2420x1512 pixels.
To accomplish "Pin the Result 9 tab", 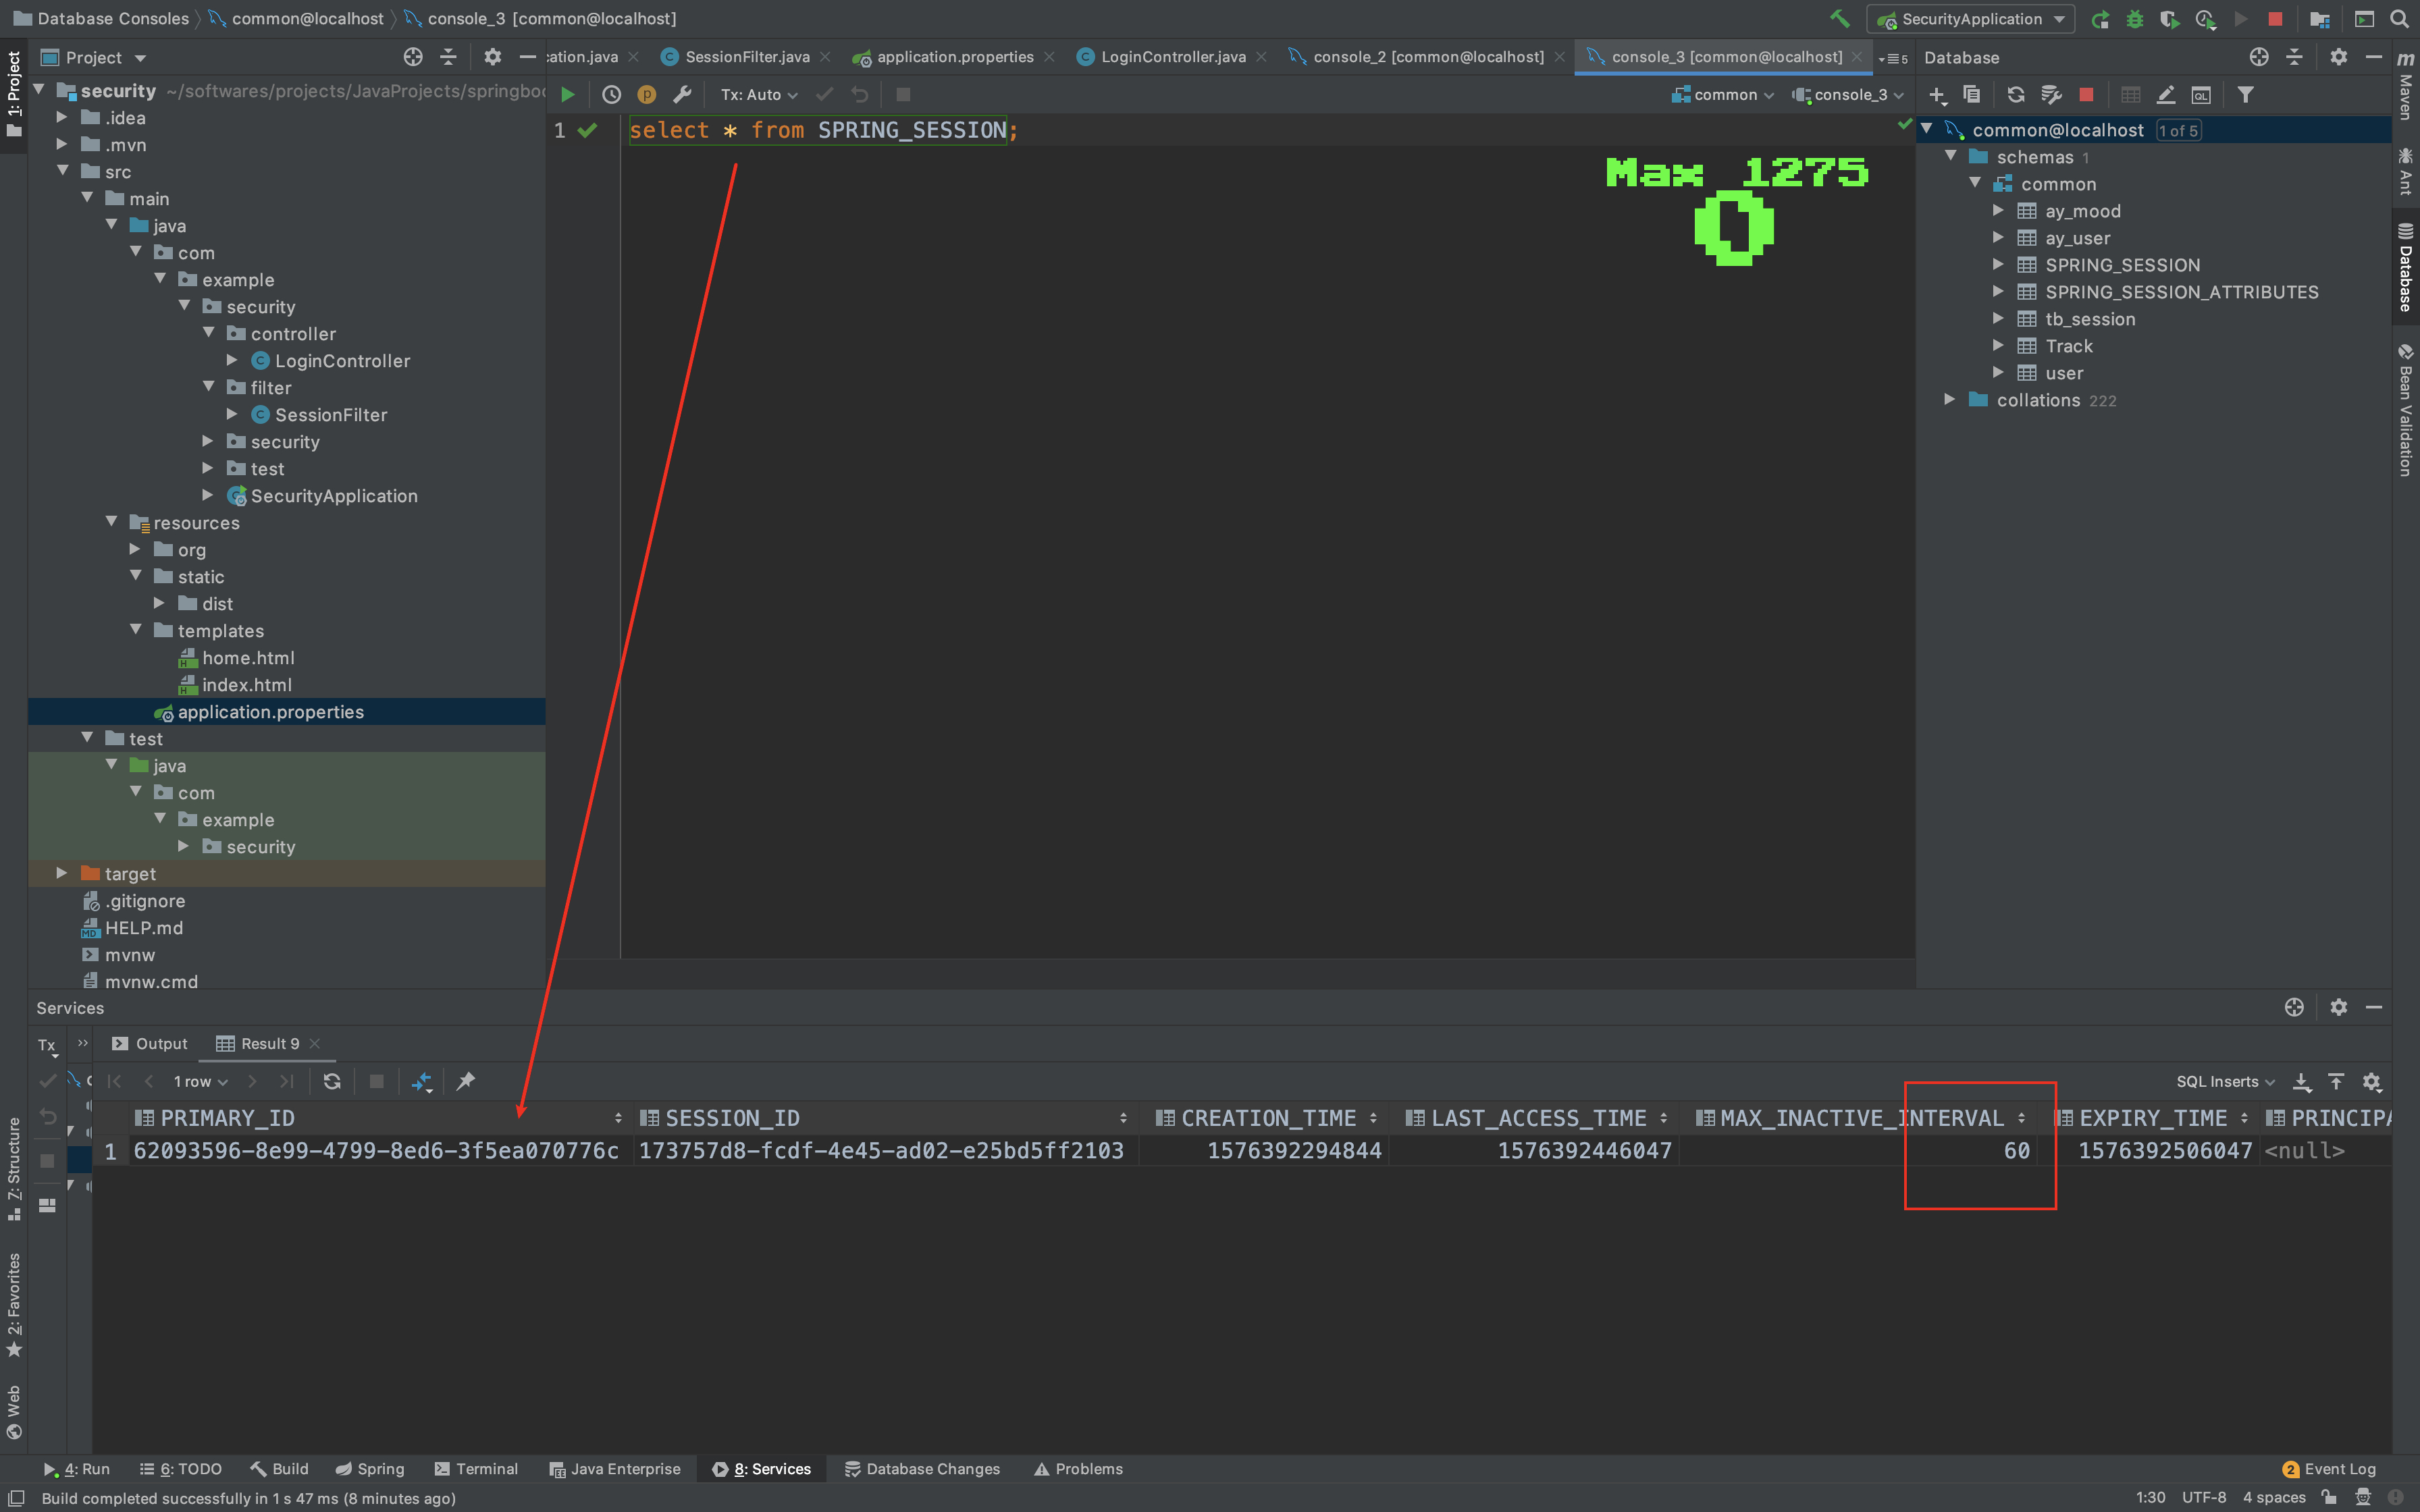I will [x=466, y=1081].
